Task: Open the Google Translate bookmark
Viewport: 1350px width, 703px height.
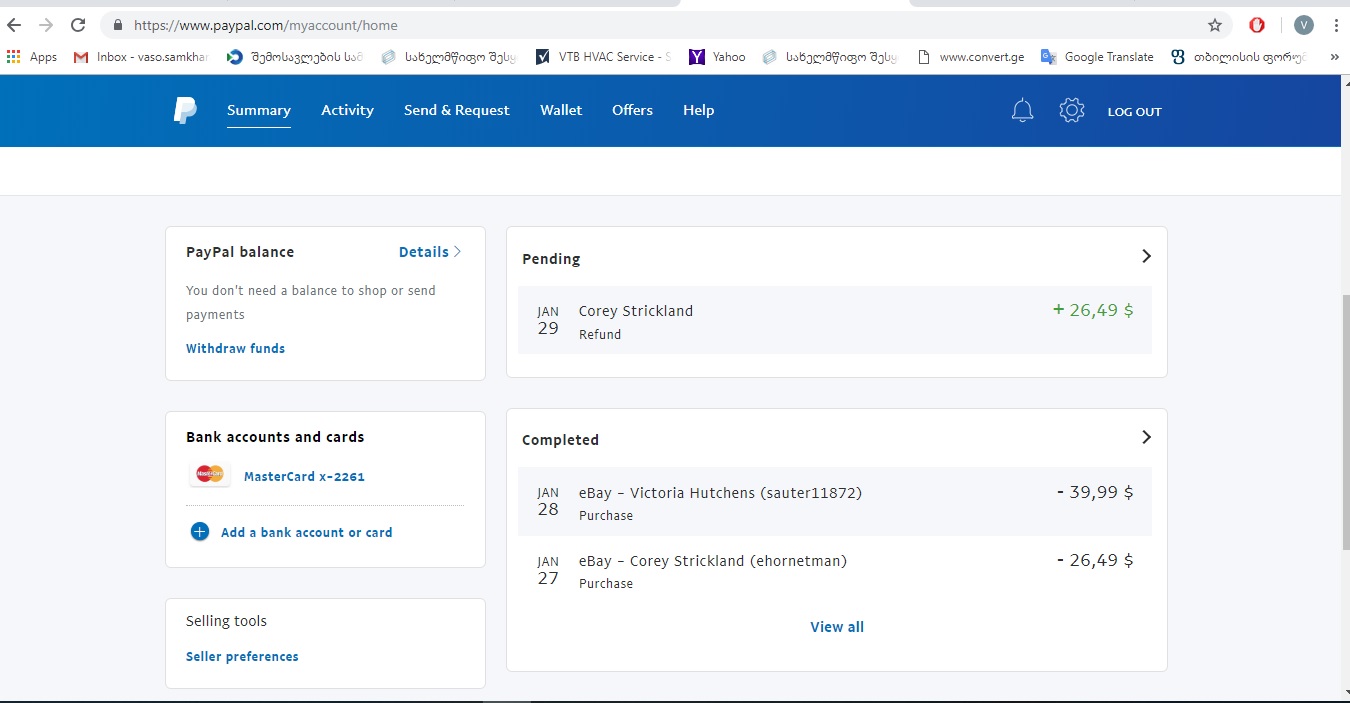Action: pyautogui.click(x=1098, y=57)
